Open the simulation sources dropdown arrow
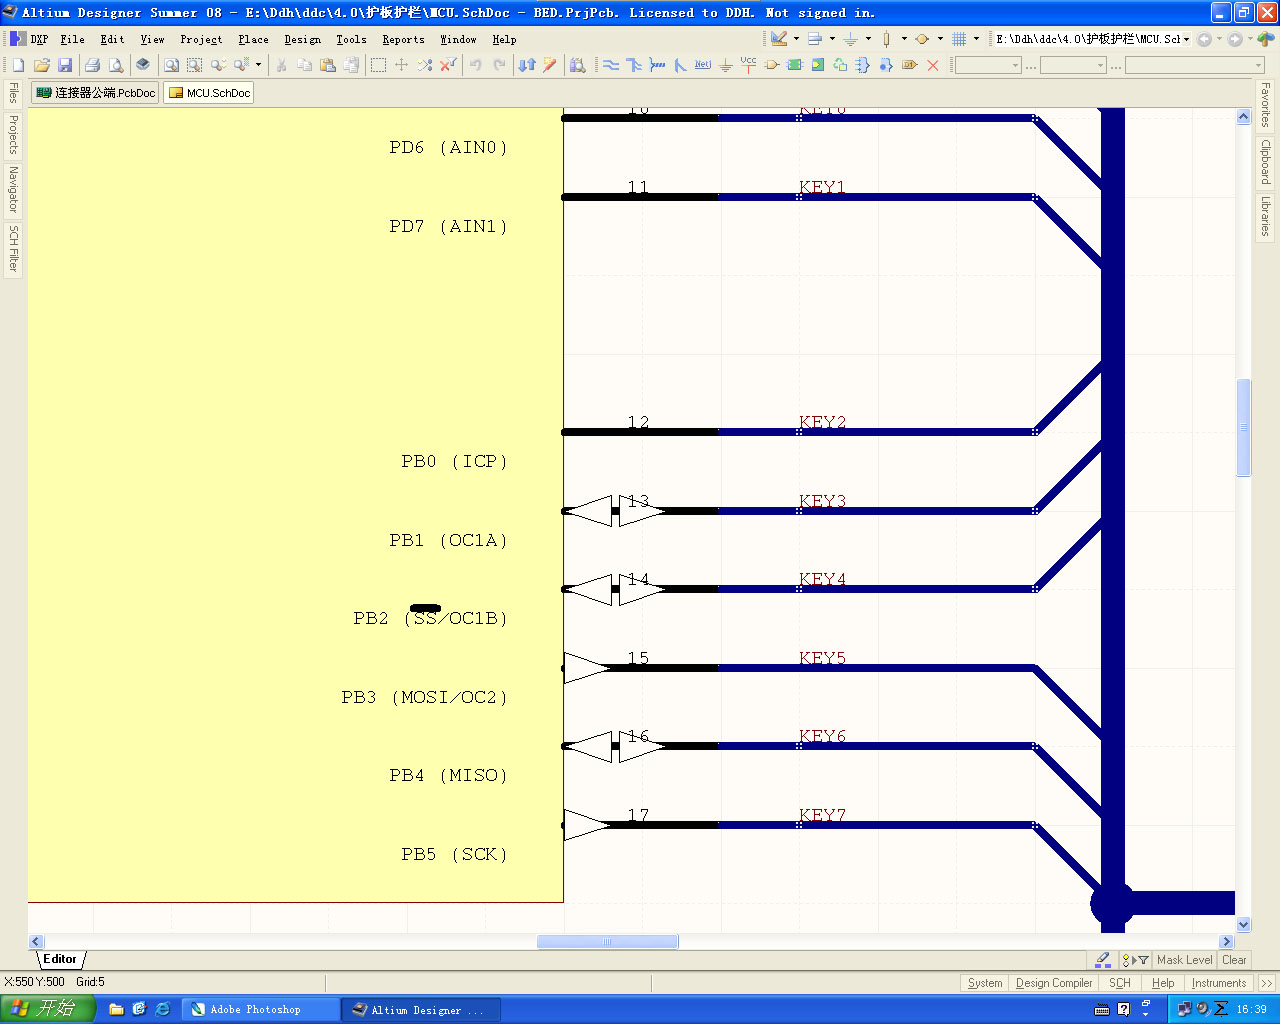This screenshot has width=1280, height=1024. (940, 39)
